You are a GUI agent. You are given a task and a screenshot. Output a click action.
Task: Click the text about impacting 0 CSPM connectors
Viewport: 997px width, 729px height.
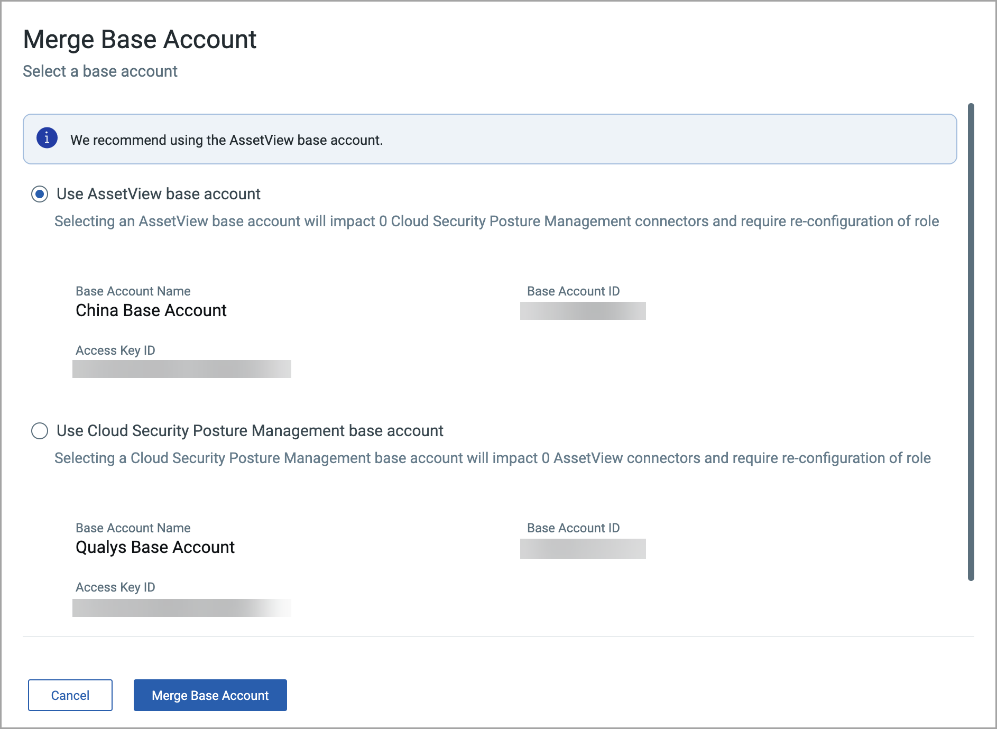[x=497, y=221]
